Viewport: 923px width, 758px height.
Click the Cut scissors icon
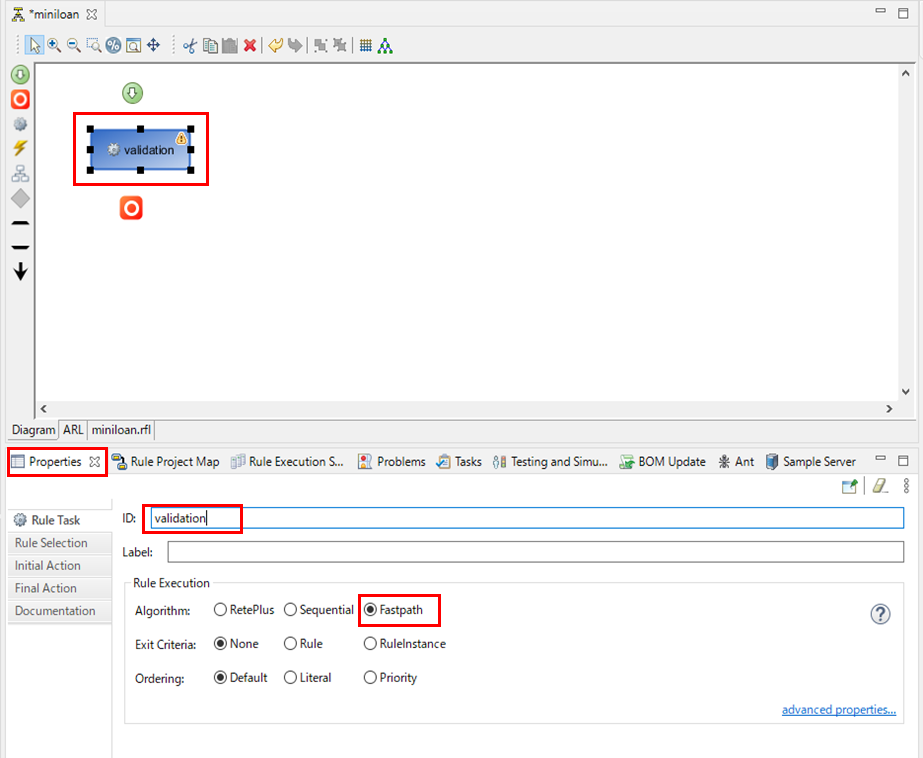[190, 45]
